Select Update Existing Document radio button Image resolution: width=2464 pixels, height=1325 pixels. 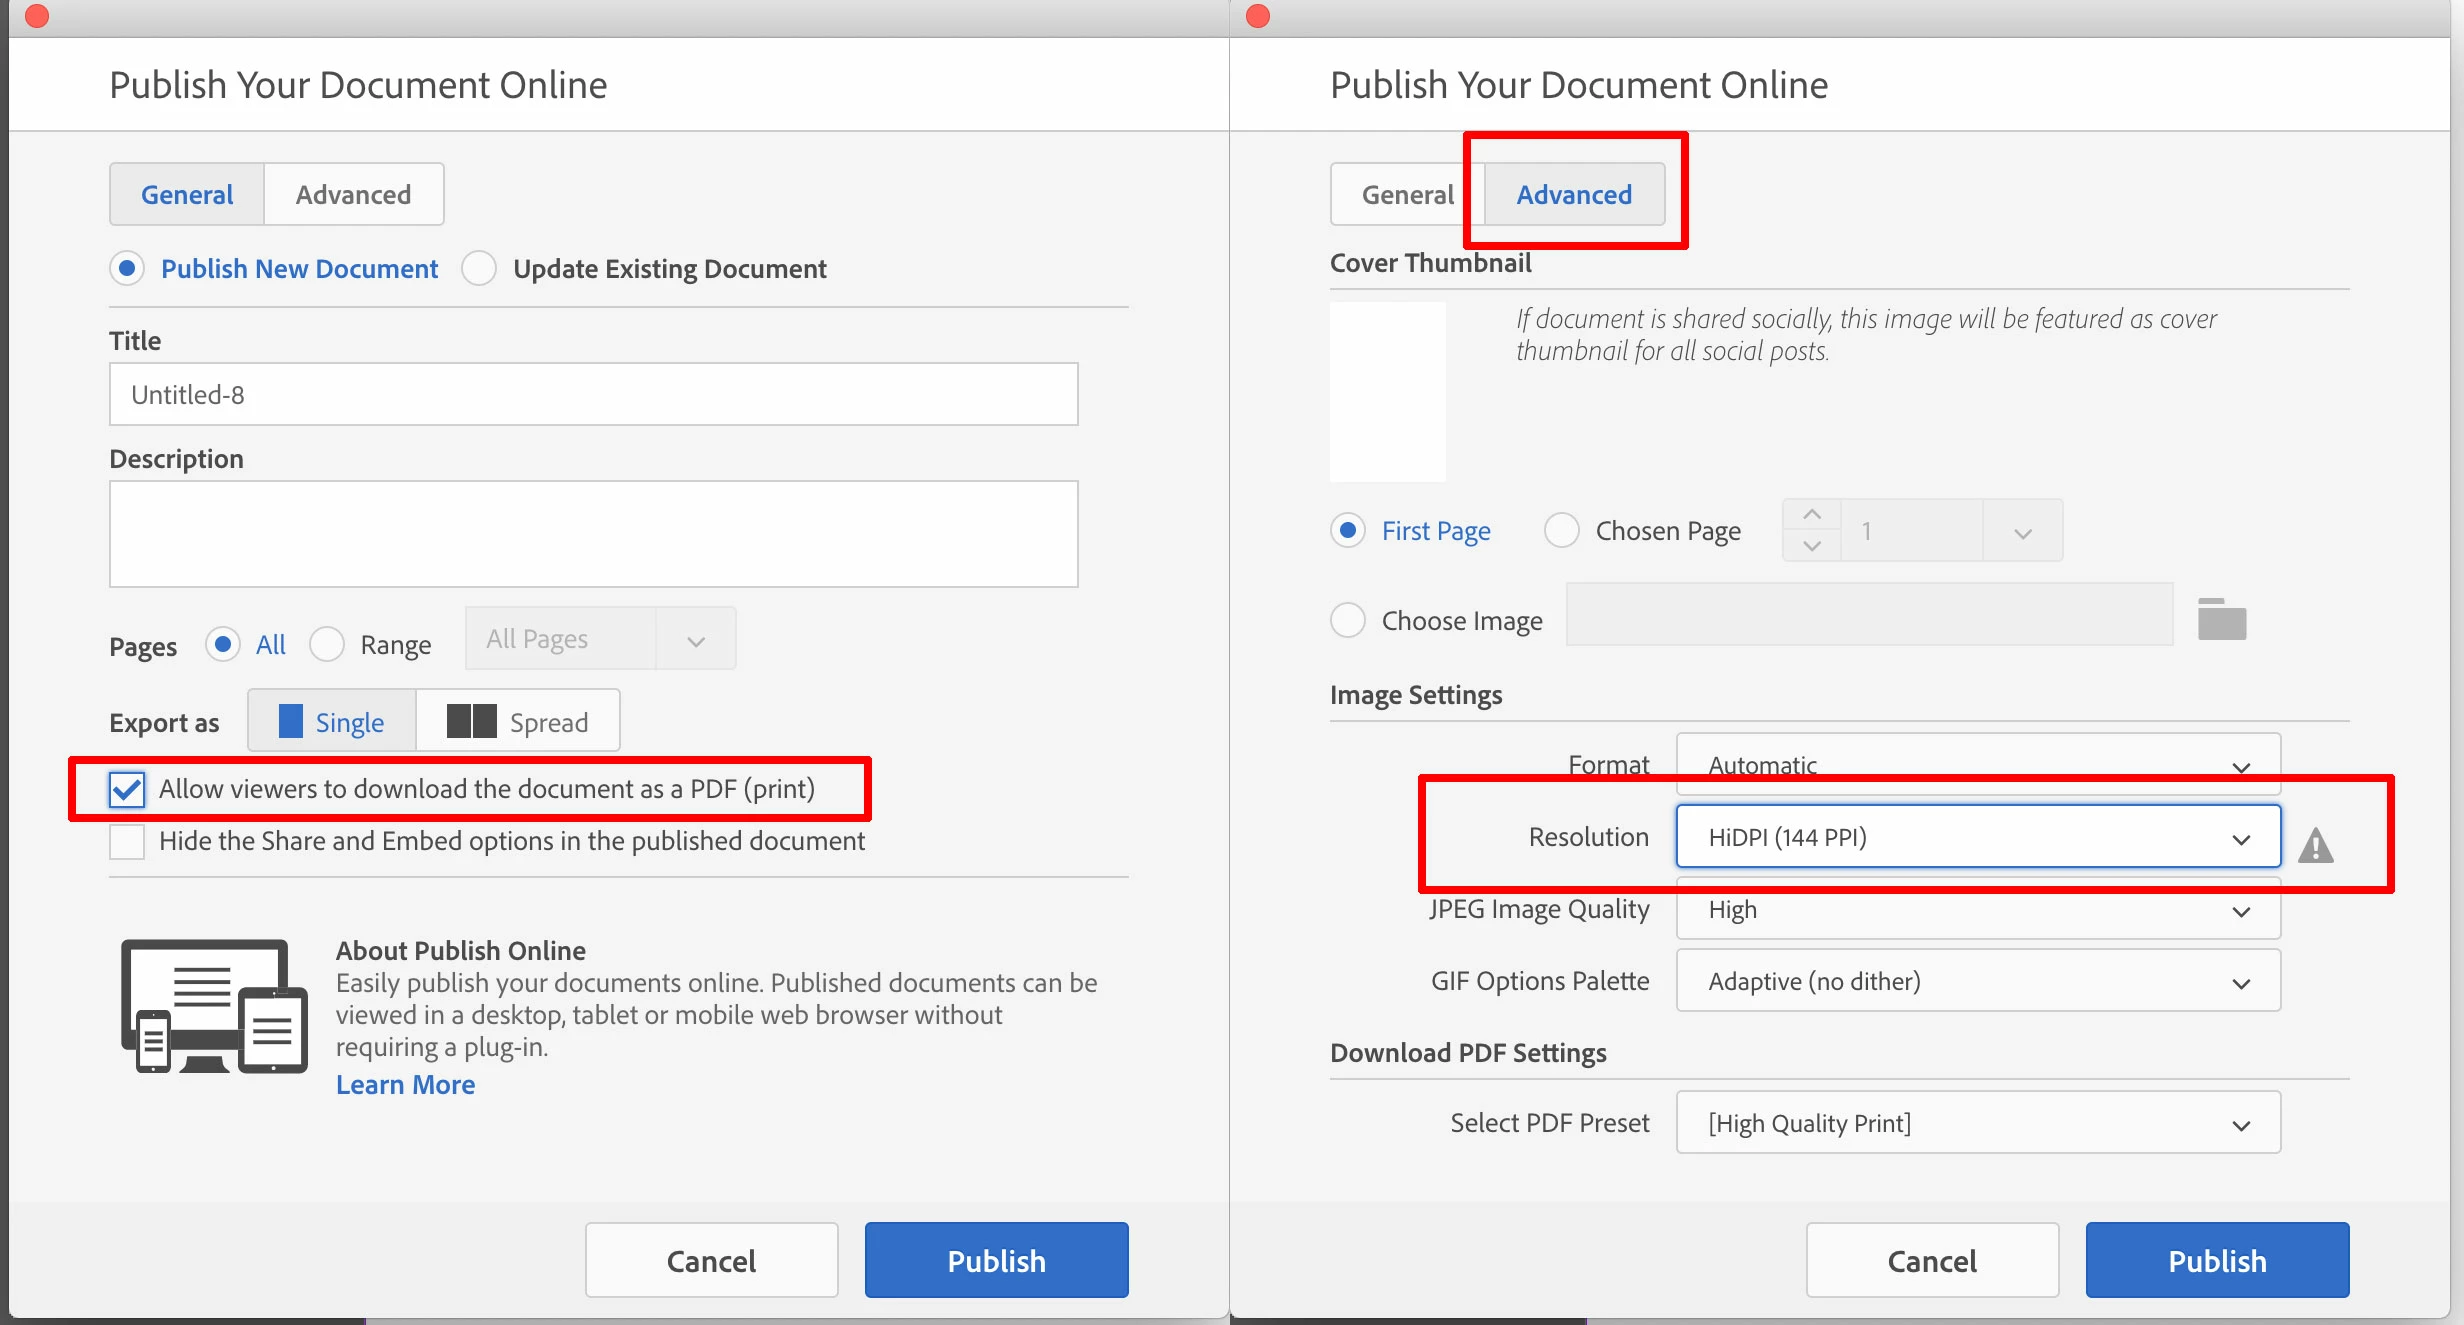click(x=479, y=268)
